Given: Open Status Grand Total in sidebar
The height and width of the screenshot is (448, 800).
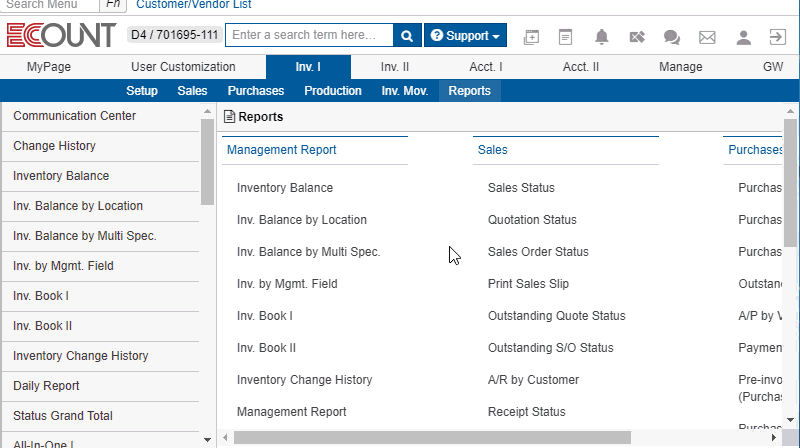Looking at the screenshot, I should [101, 416].
